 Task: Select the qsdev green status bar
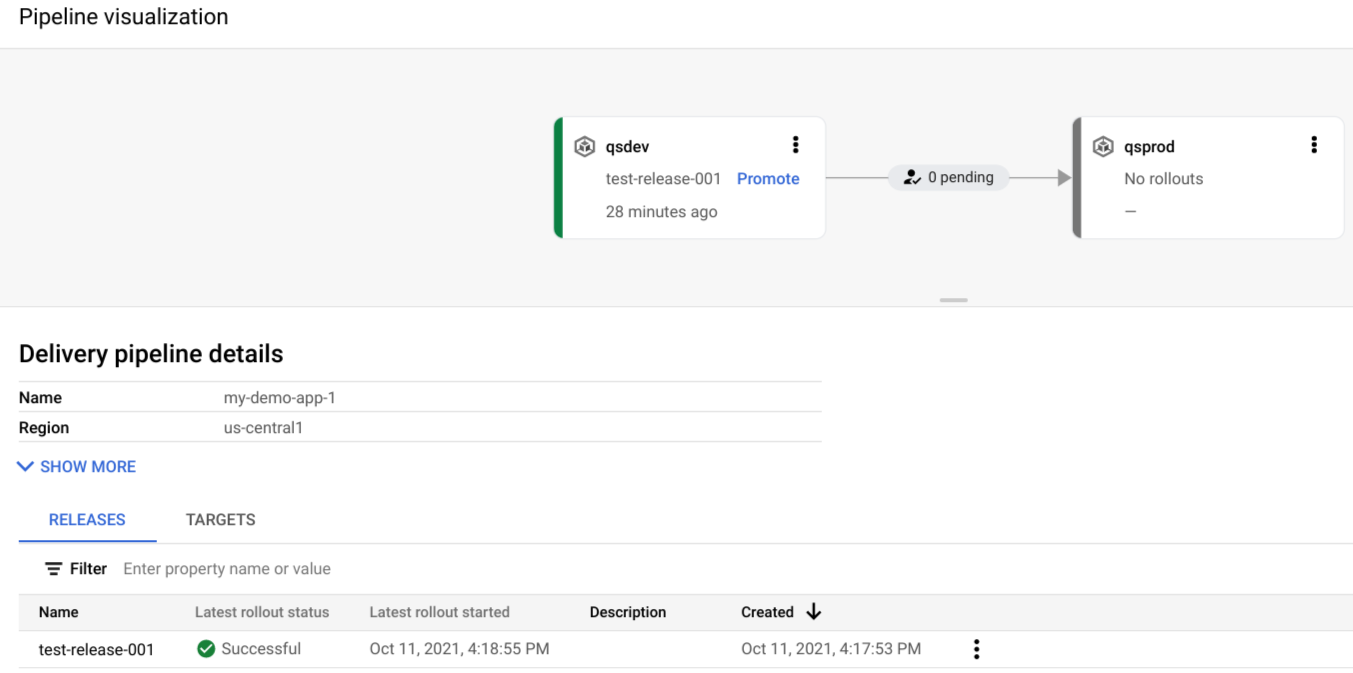pos(556,177)
